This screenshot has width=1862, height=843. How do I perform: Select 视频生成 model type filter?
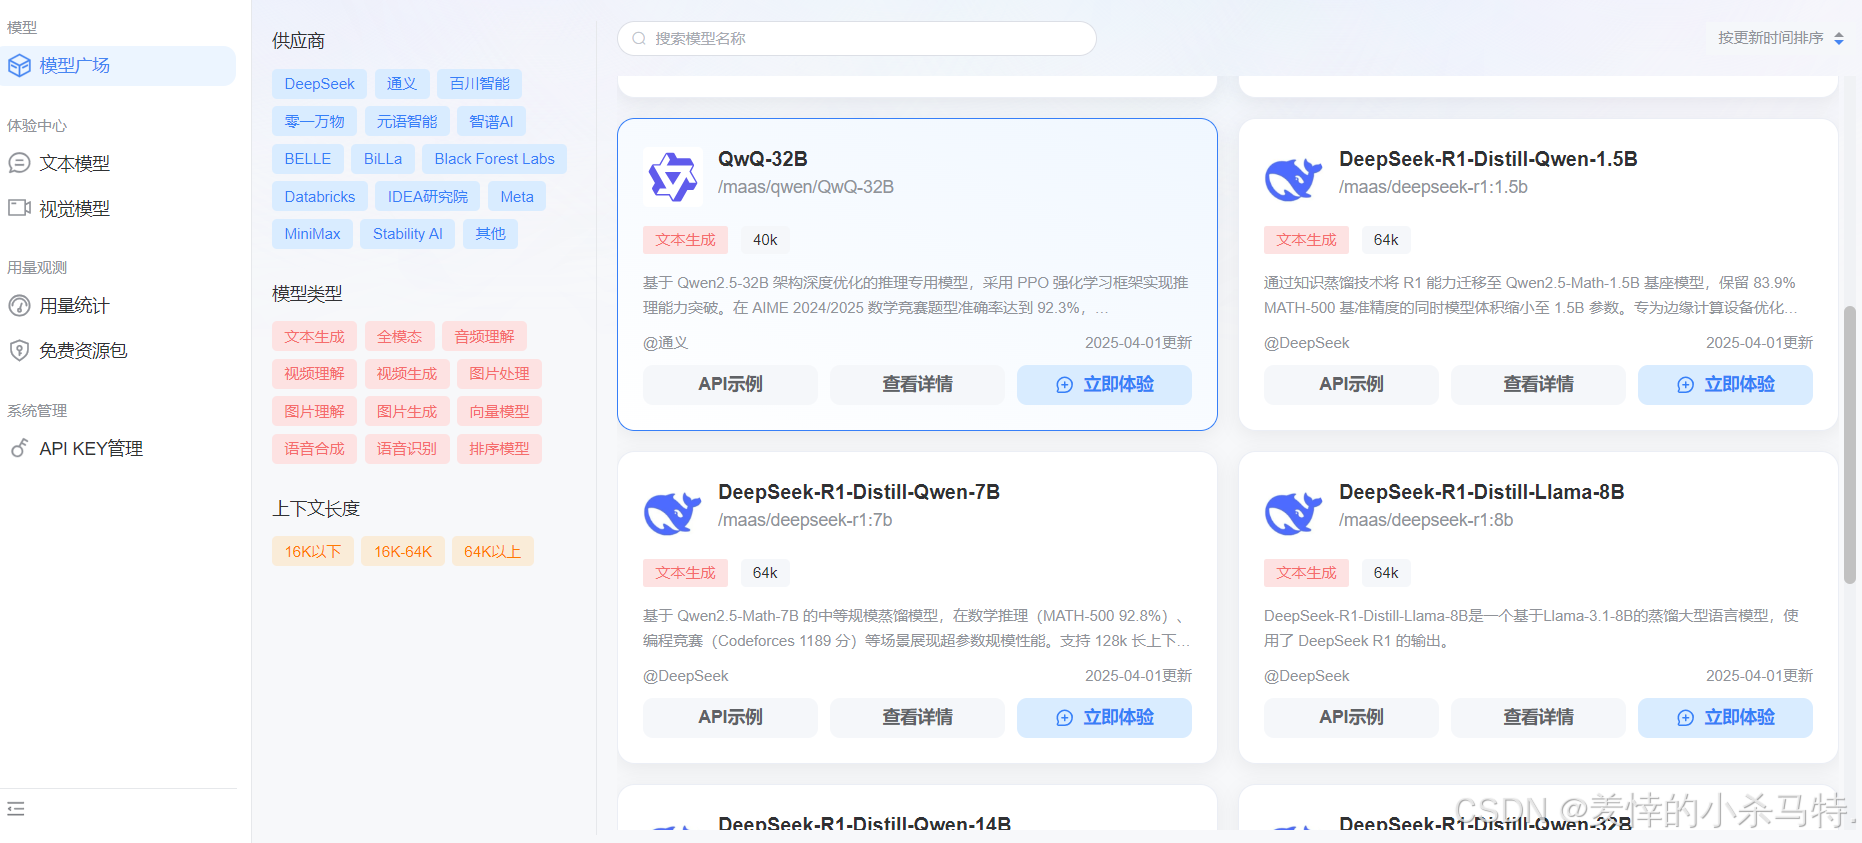tap(407, 374)
